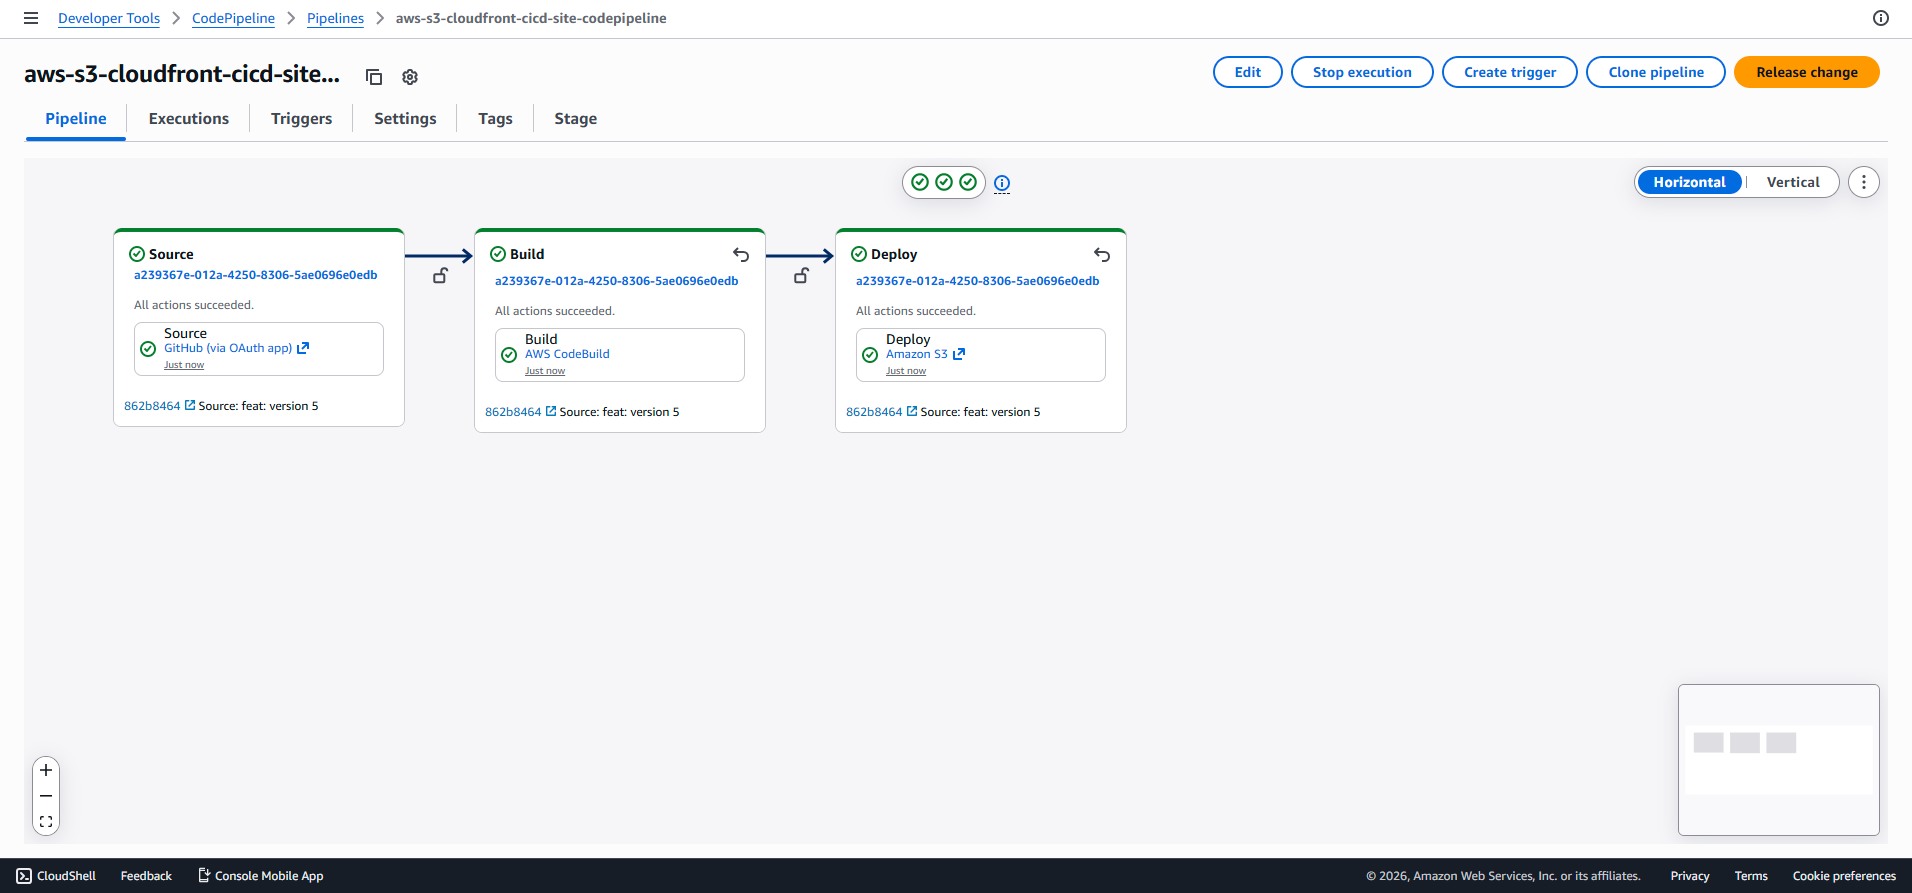Open Build stage execution ID link
This screenshot has width=1912, height=893.
click(x=617, y=281)
